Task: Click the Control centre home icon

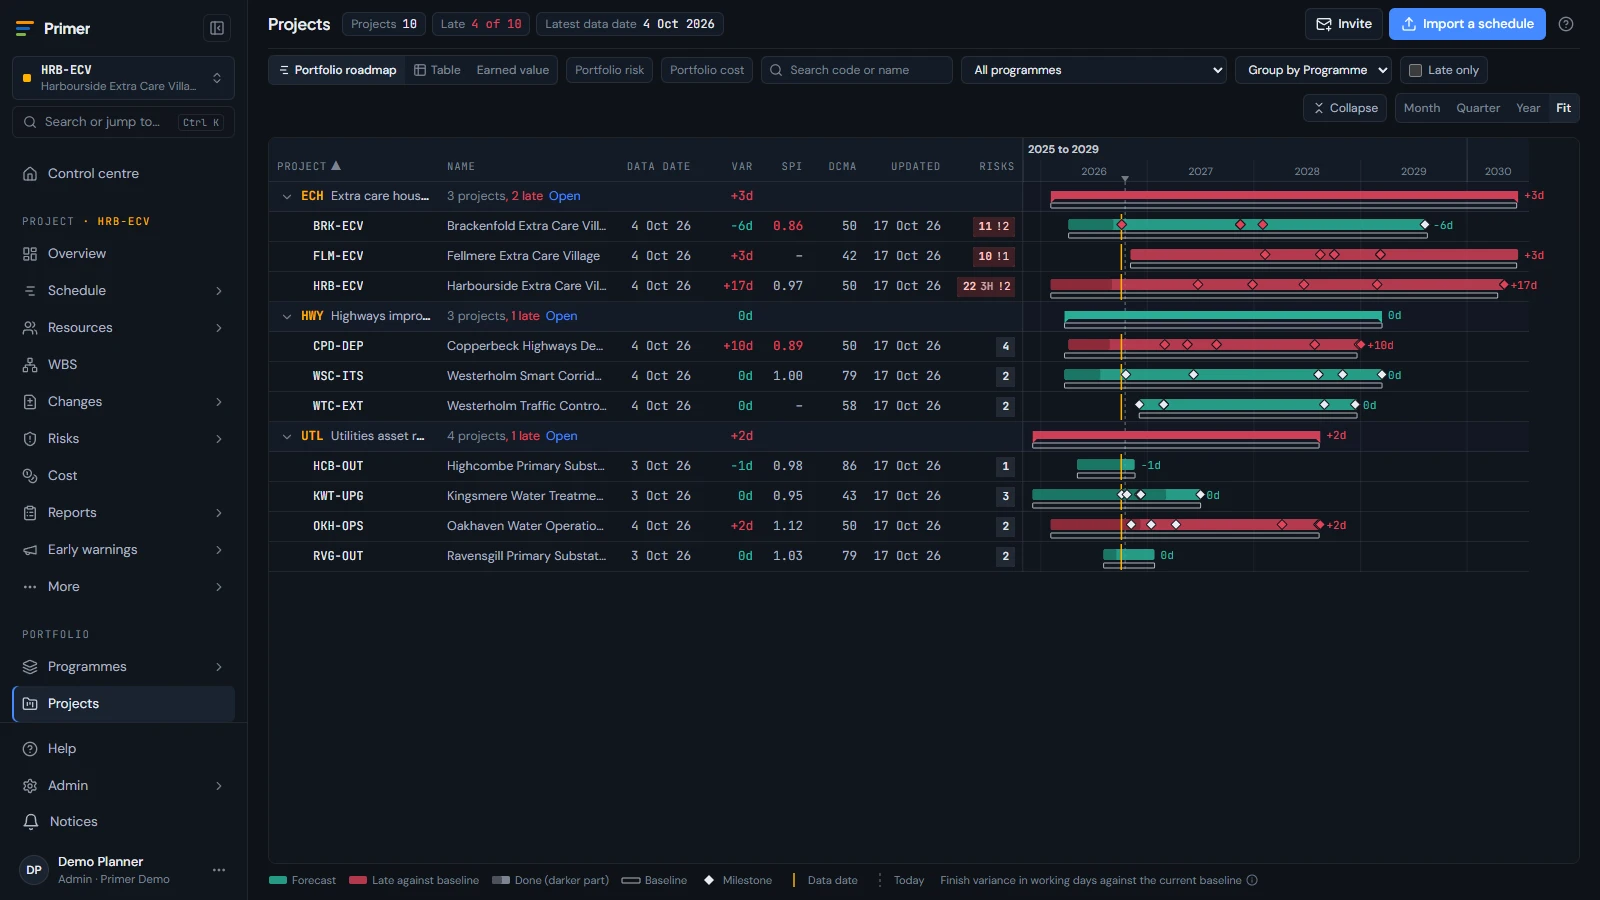Action: tap(30, 174)
